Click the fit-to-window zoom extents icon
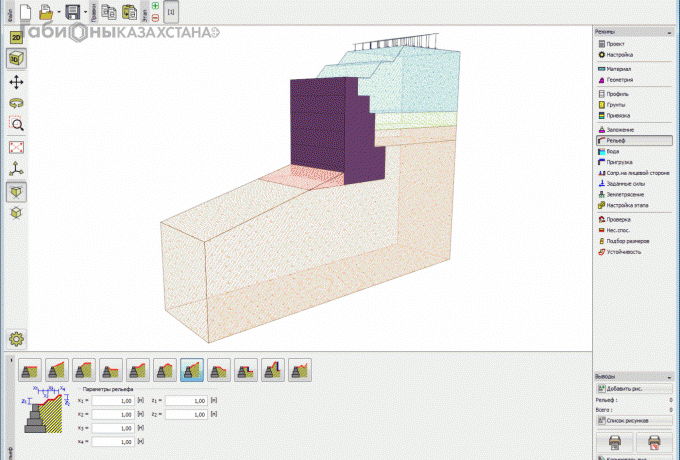 coord(17,146)
